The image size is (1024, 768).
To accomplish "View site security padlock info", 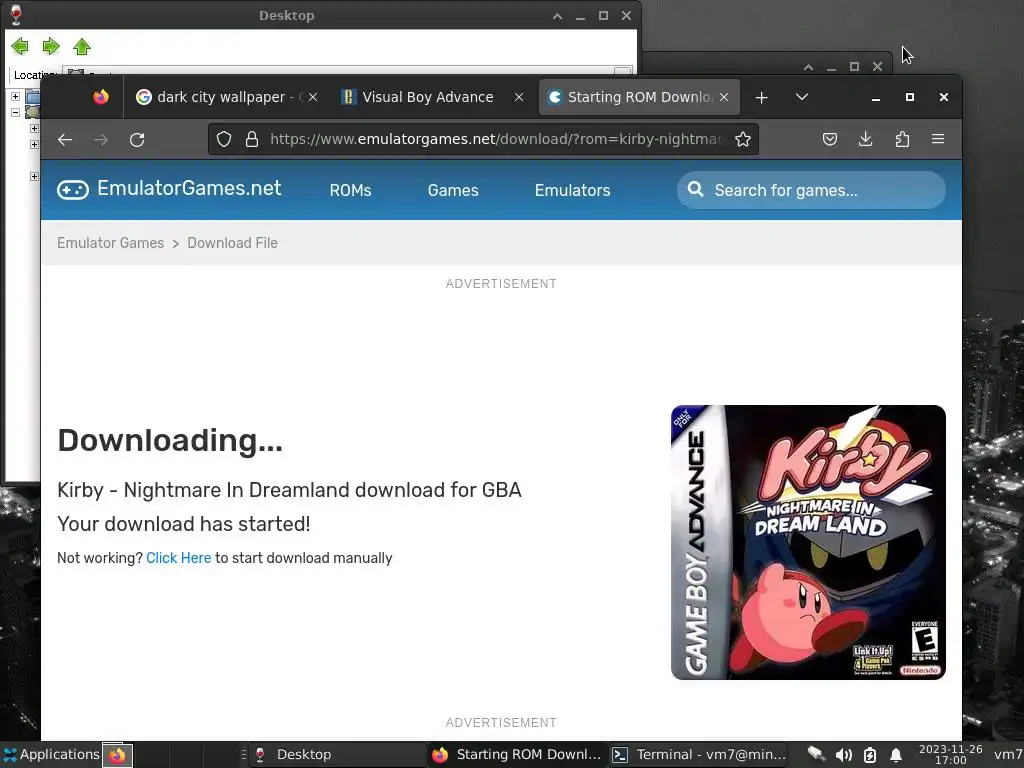I will [252, 139].
